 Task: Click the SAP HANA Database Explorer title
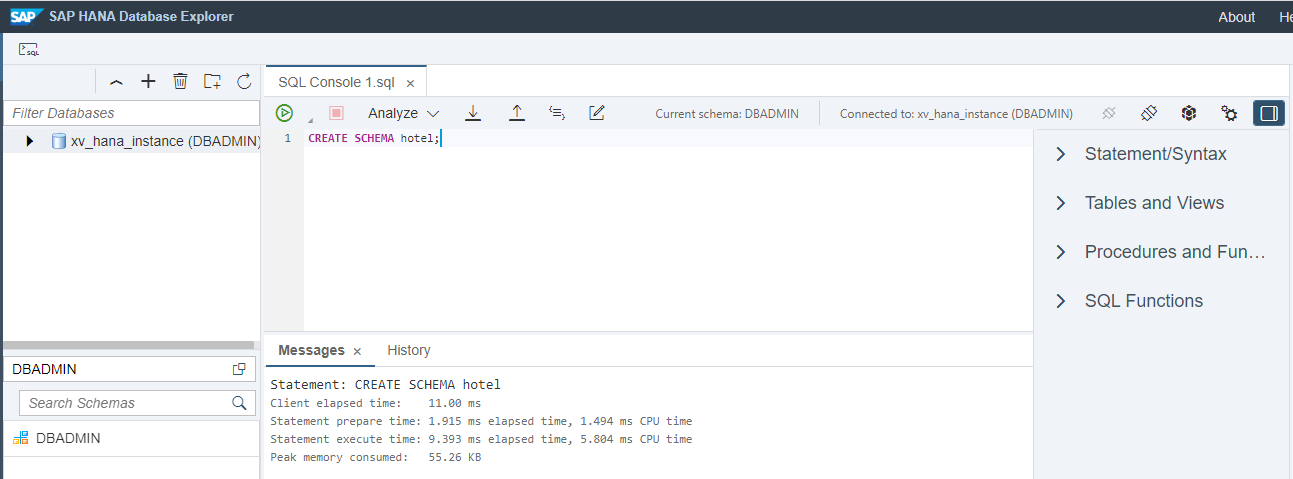point(140,16)
